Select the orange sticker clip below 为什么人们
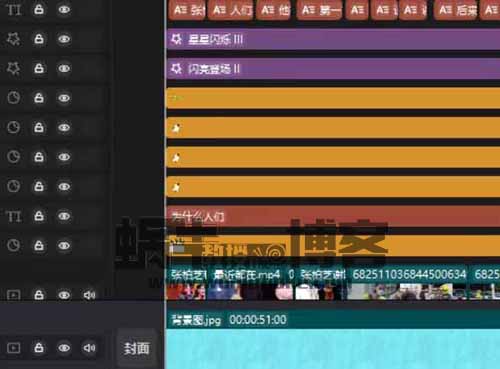The height and width of the screenshot is (369, 500). [x=333, y=246]
